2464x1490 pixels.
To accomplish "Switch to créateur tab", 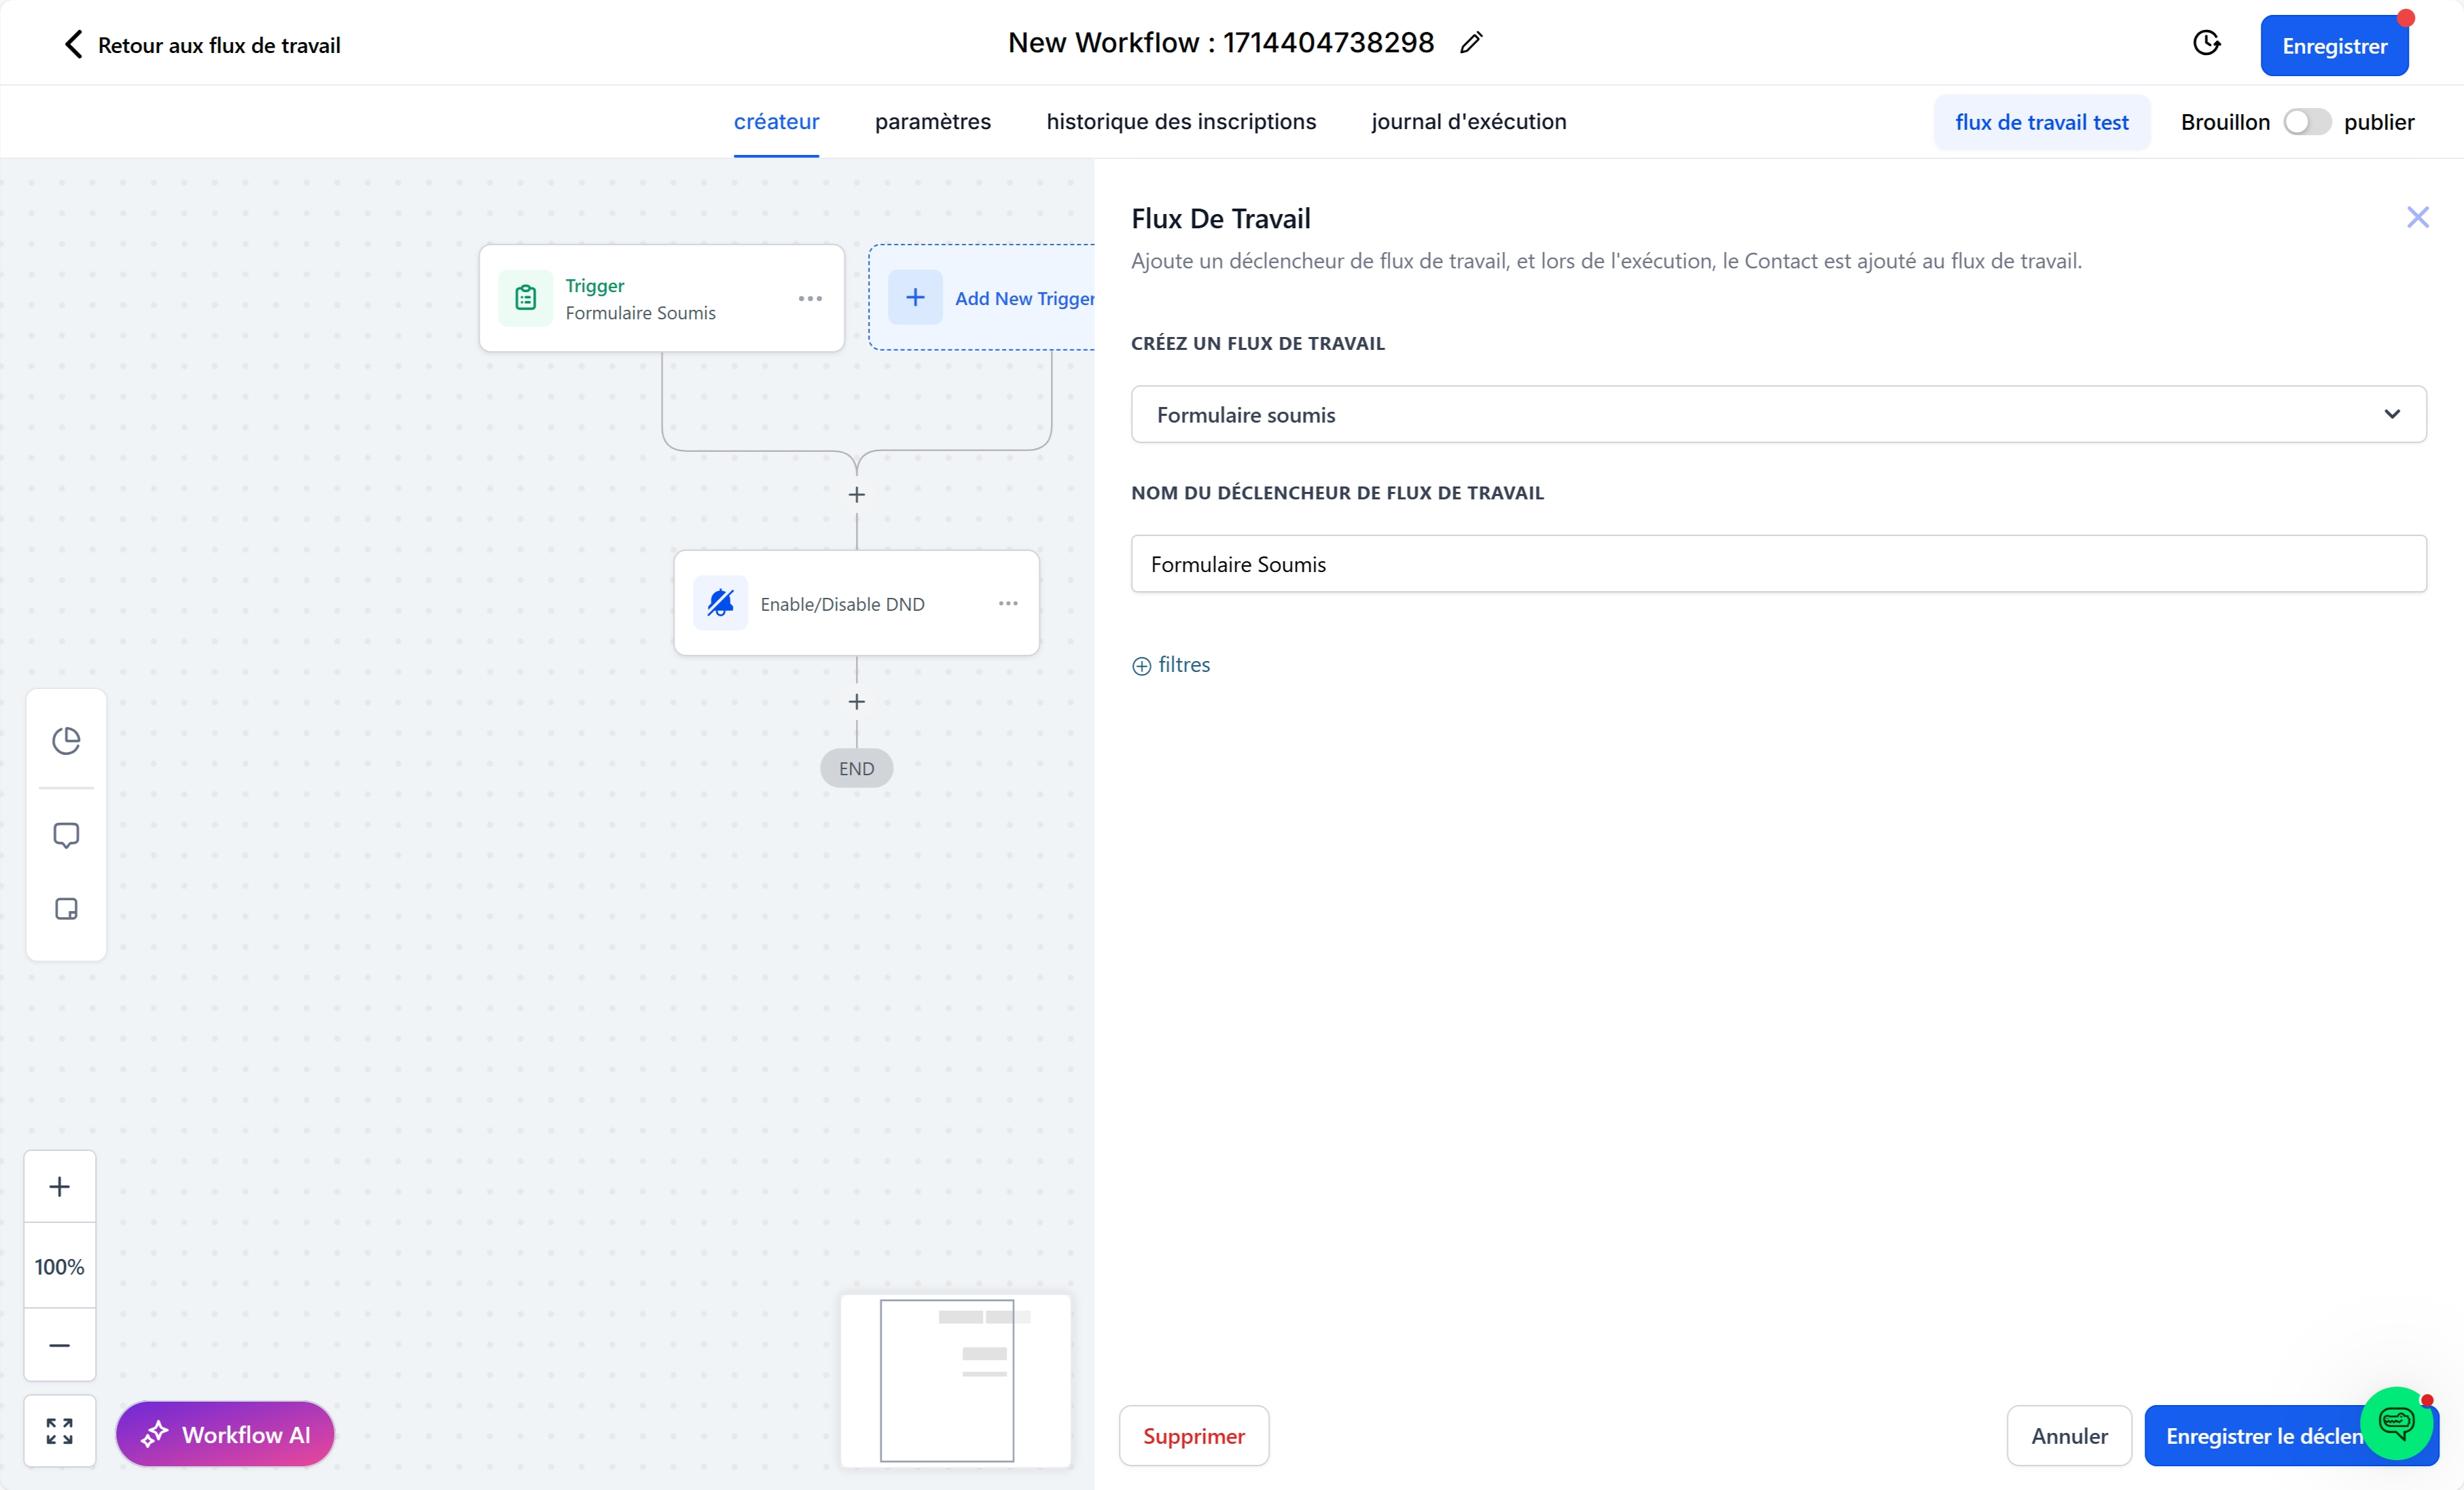I will click(x=776, y=122).
